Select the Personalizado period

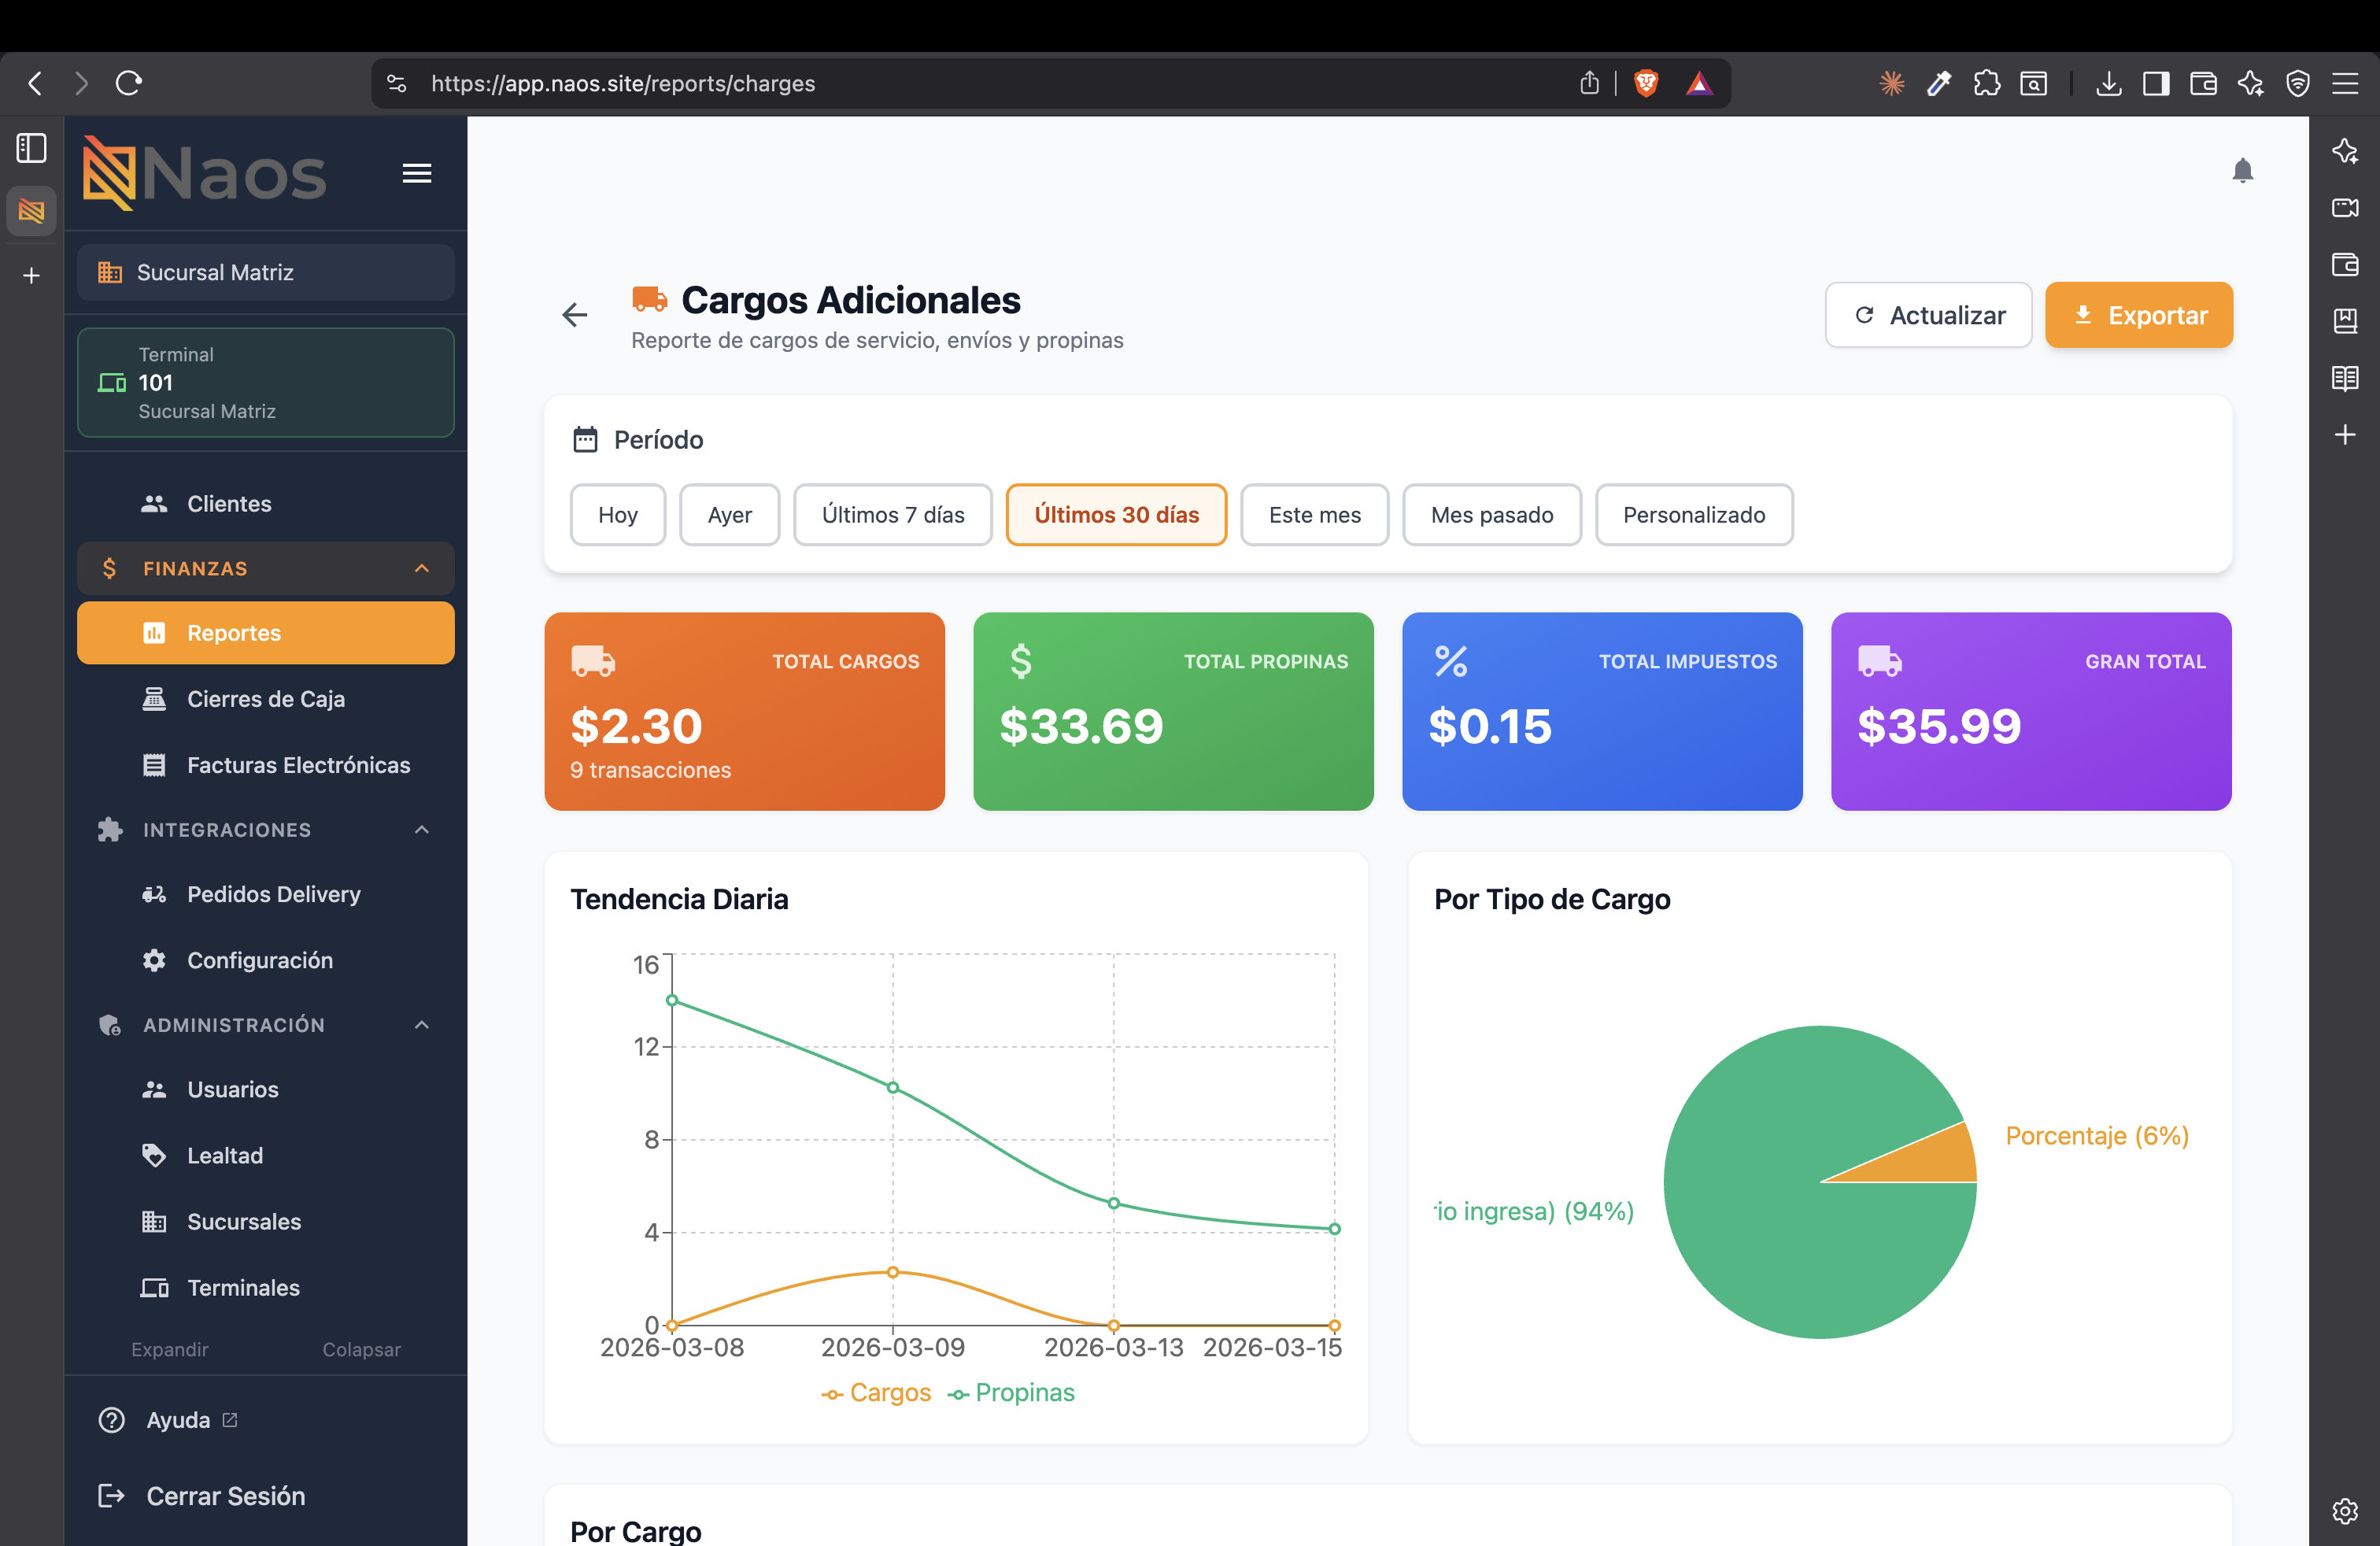(x=1693, y=515)
